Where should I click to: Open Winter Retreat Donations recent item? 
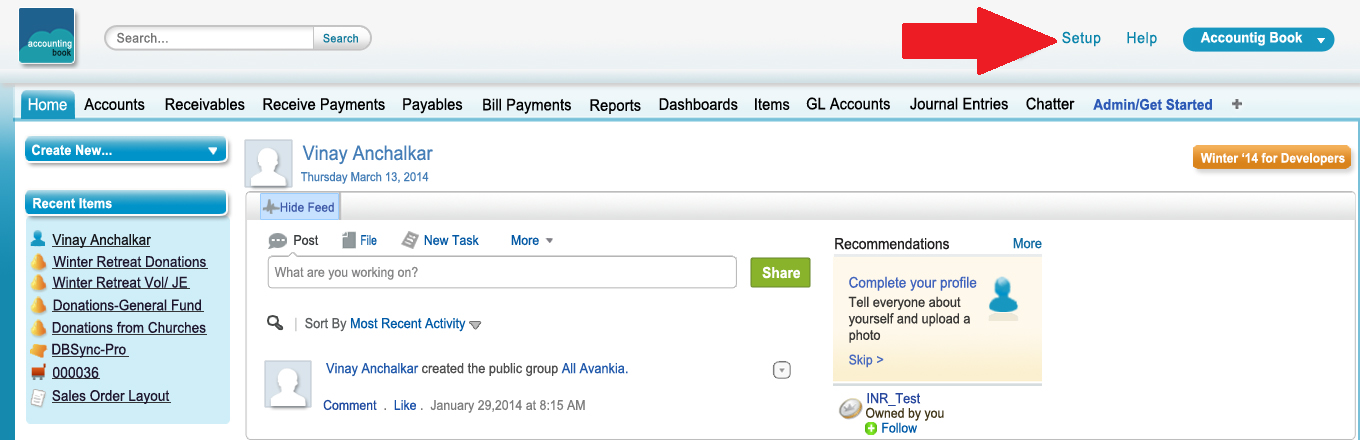click(x=129, y=262)
